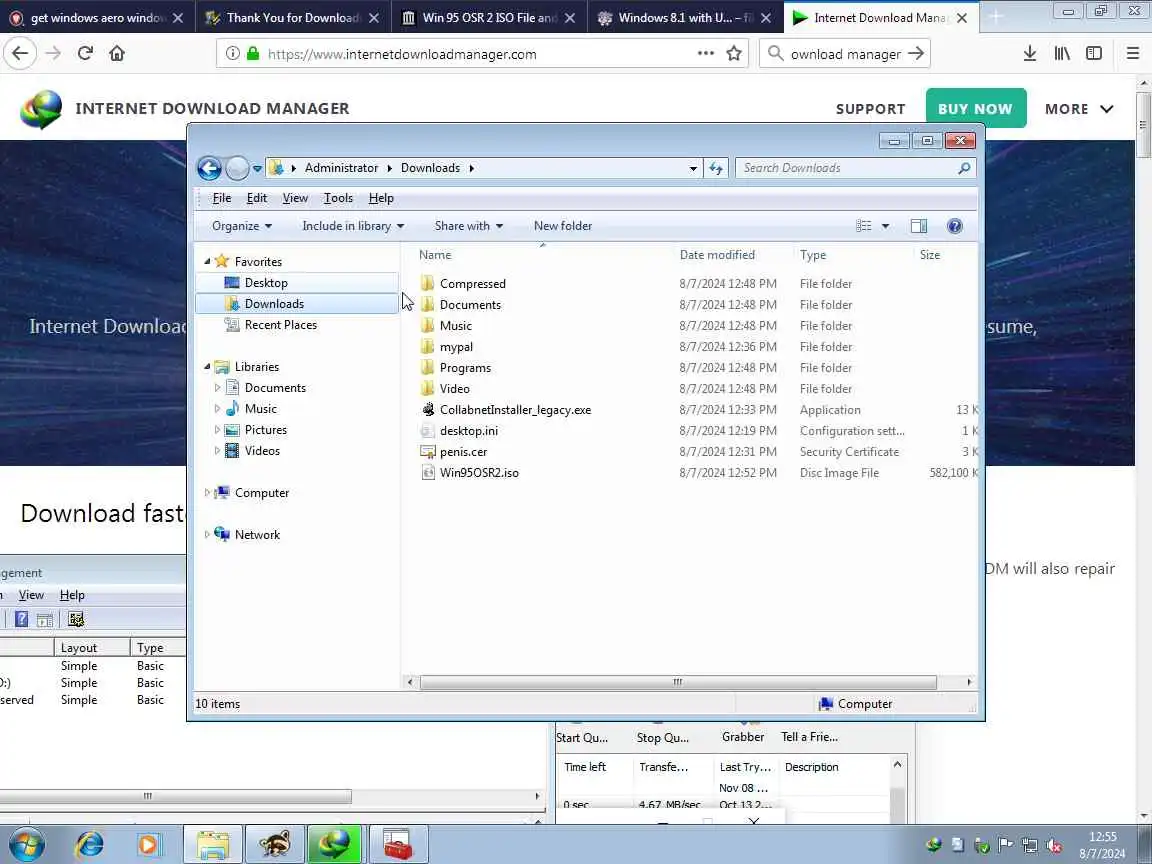Toggle the Firefox sidebar icon
This screenshot has width=1152, height=864.
point(1094,53)
